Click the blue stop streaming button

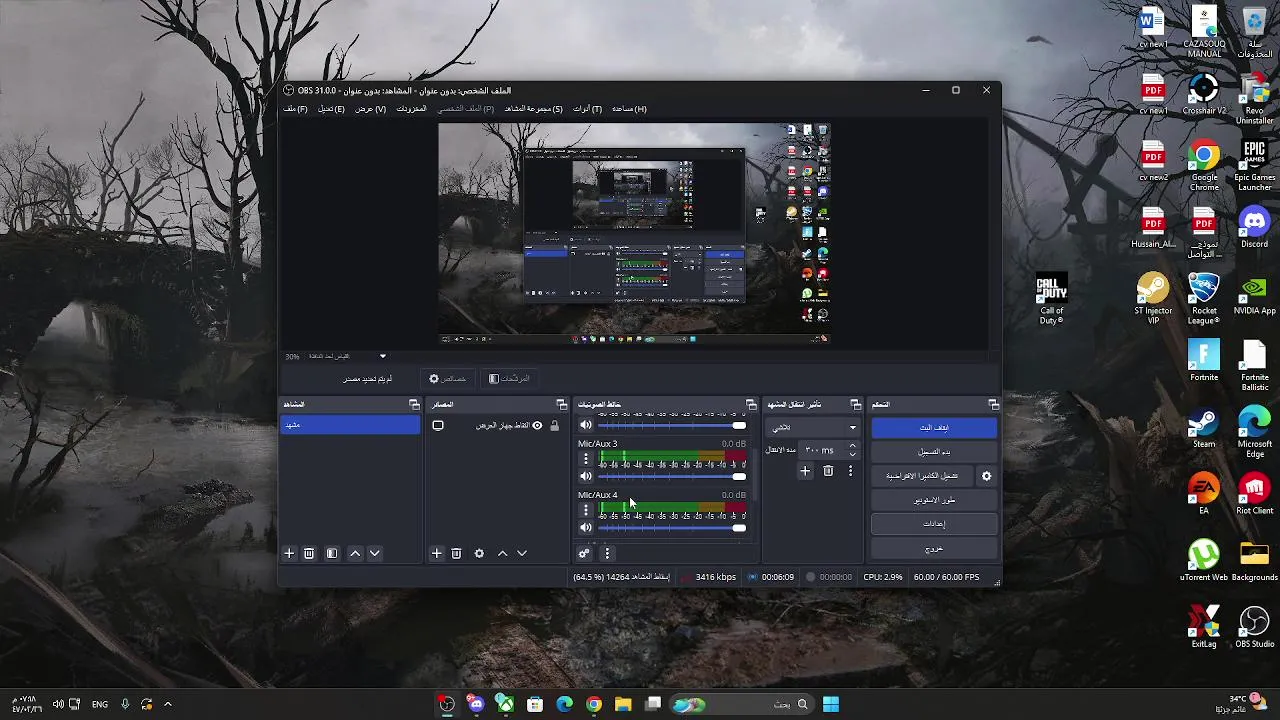[934, 427]
